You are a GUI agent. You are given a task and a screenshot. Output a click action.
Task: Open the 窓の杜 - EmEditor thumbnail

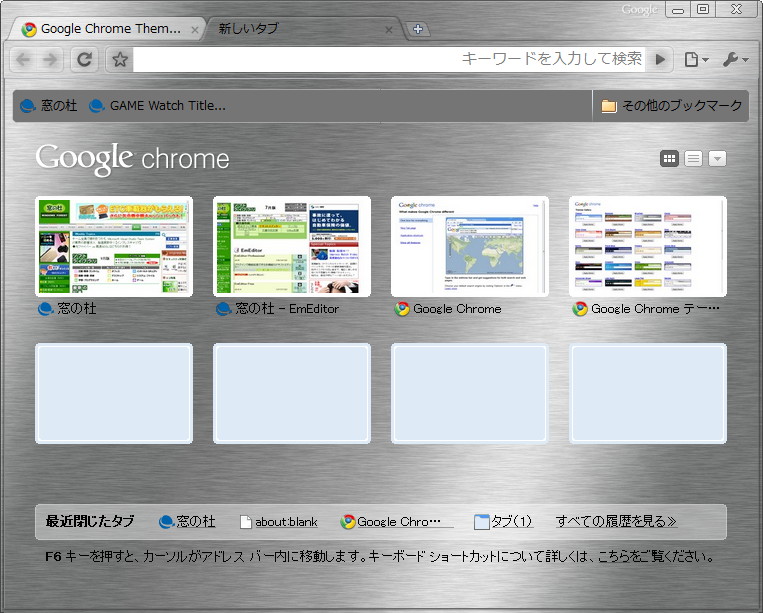point(291,246)
